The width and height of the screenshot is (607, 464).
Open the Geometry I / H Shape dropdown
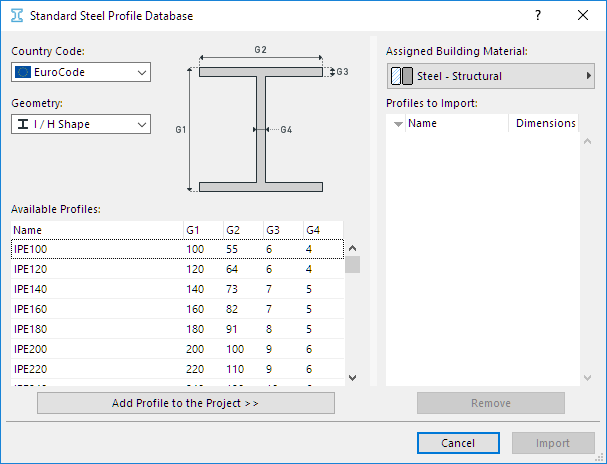(80, 124)
